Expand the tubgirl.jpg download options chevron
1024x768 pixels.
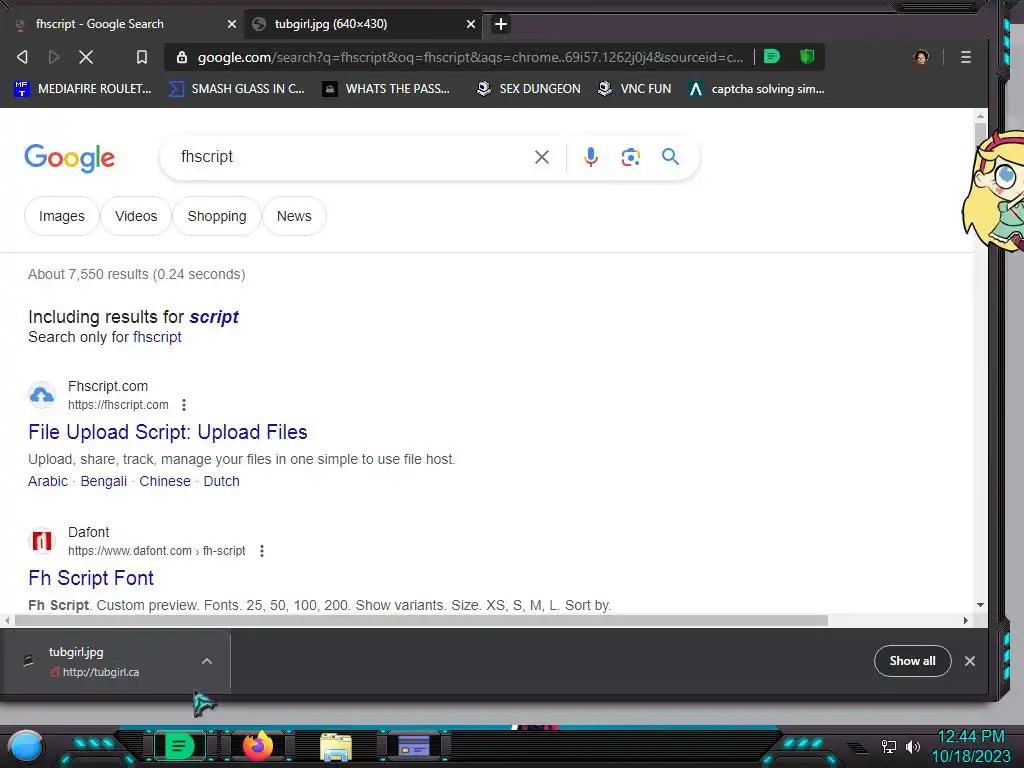207,662
